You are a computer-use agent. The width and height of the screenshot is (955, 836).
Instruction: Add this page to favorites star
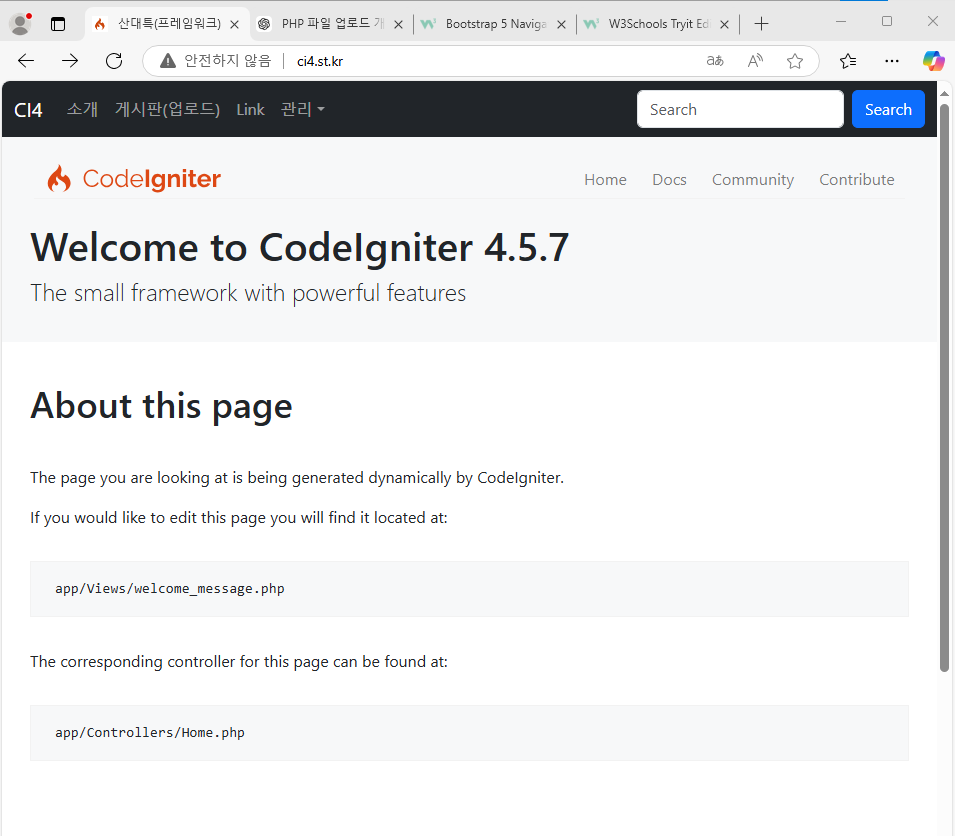(x=794, y=61)
